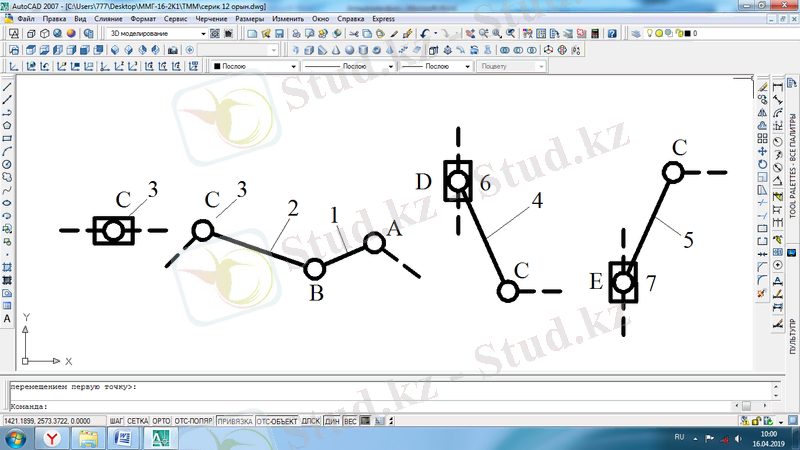The width and height of the screenshot is (800, 450).
Task: Open the Файл menu
Action: point(26,19)
